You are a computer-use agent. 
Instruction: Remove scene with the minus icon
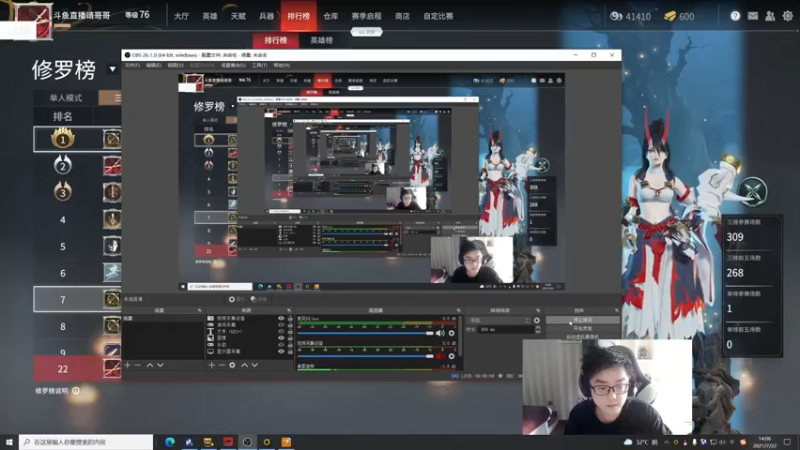coord(137,365)
